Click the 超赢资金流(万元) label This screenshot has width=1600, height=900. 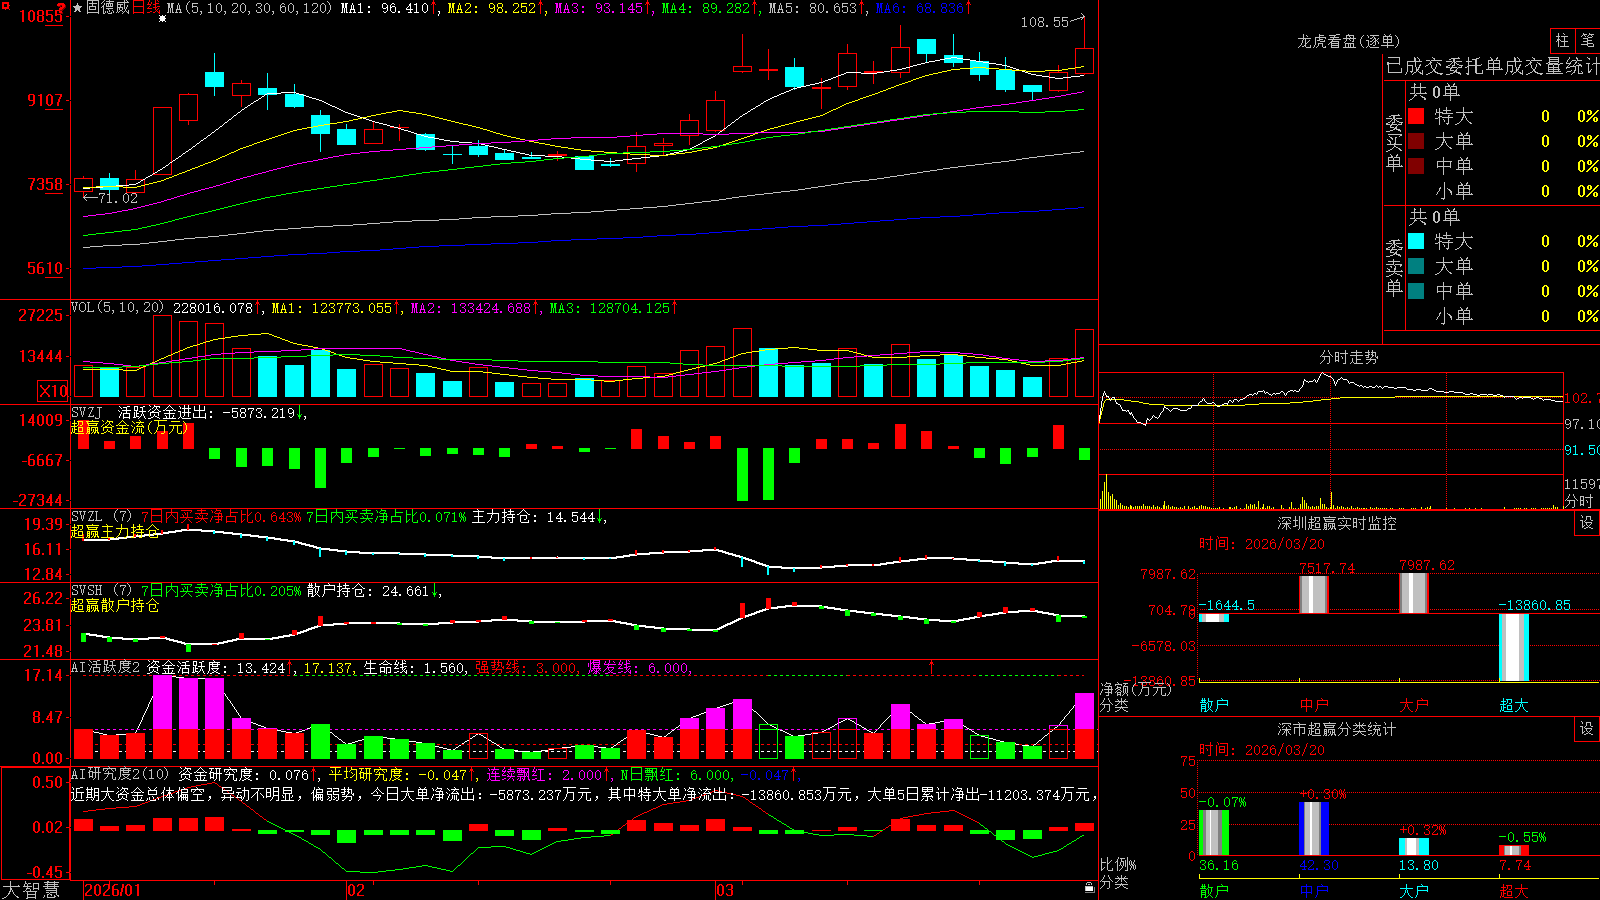(130, 428)
